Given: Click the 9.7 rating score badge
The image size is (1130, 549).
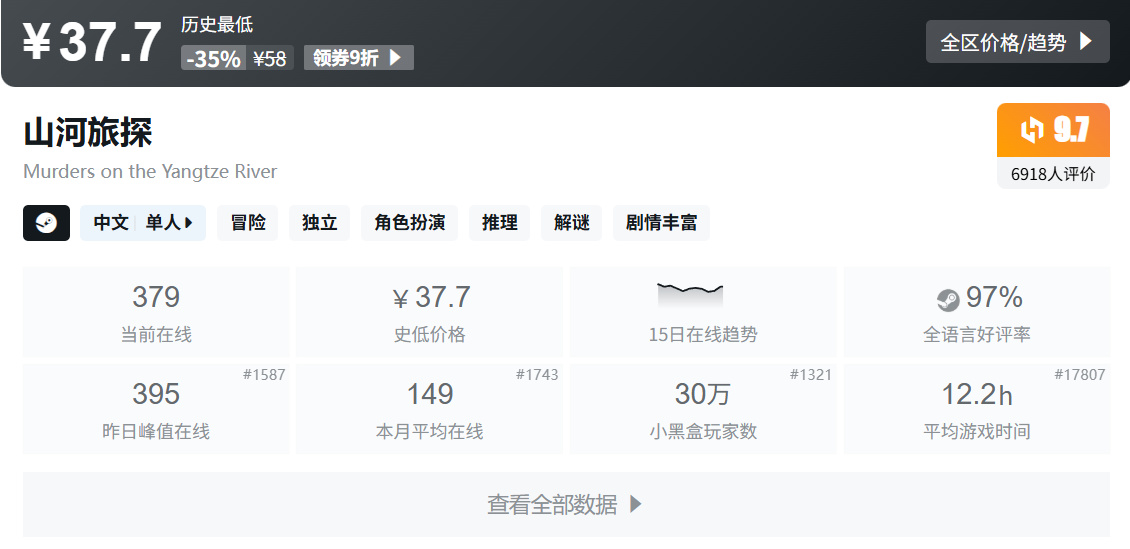Looking at the screenshot, I should 1053,130.
